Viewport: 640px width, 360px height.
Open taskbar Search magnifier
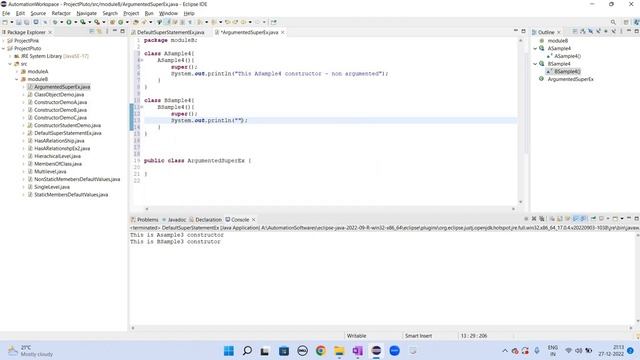(x=247, y=351)
